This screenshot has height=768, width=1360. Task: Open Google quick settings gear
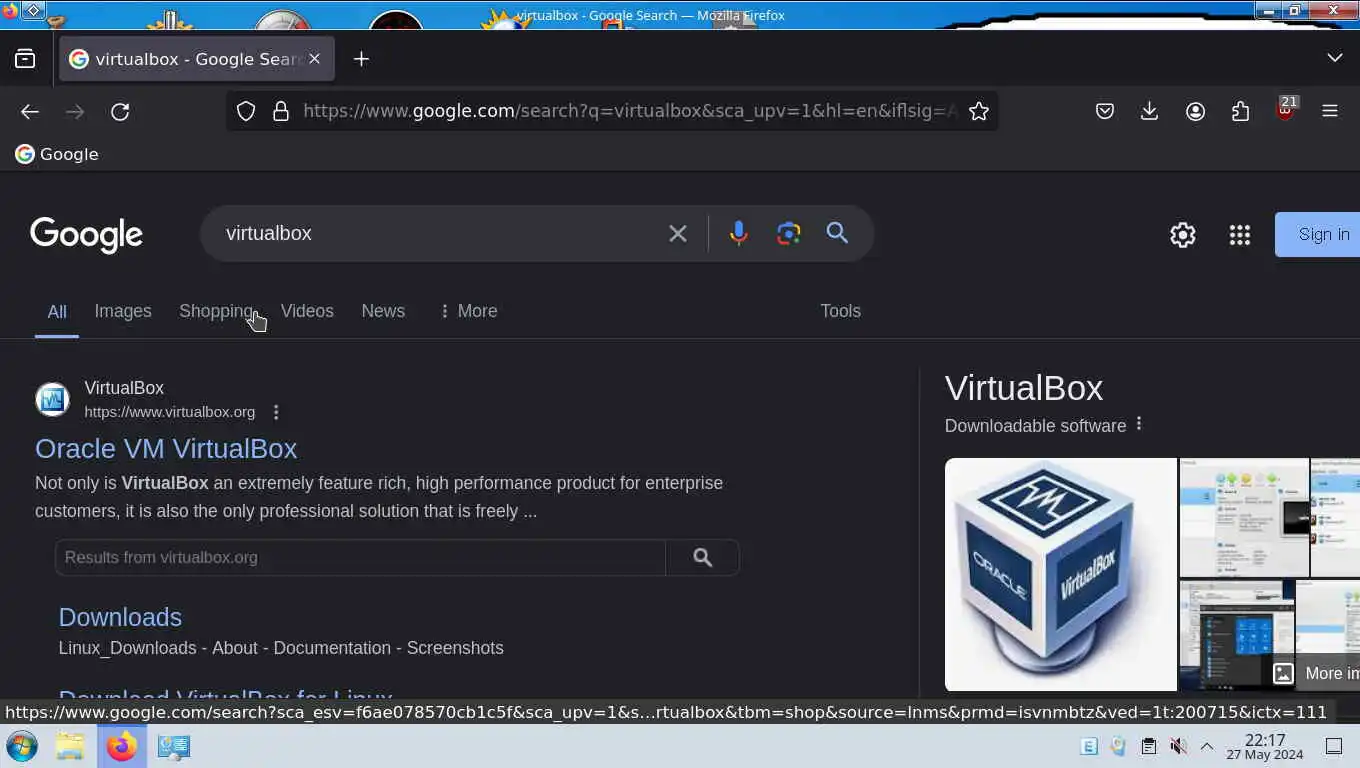coord(1183,235)
